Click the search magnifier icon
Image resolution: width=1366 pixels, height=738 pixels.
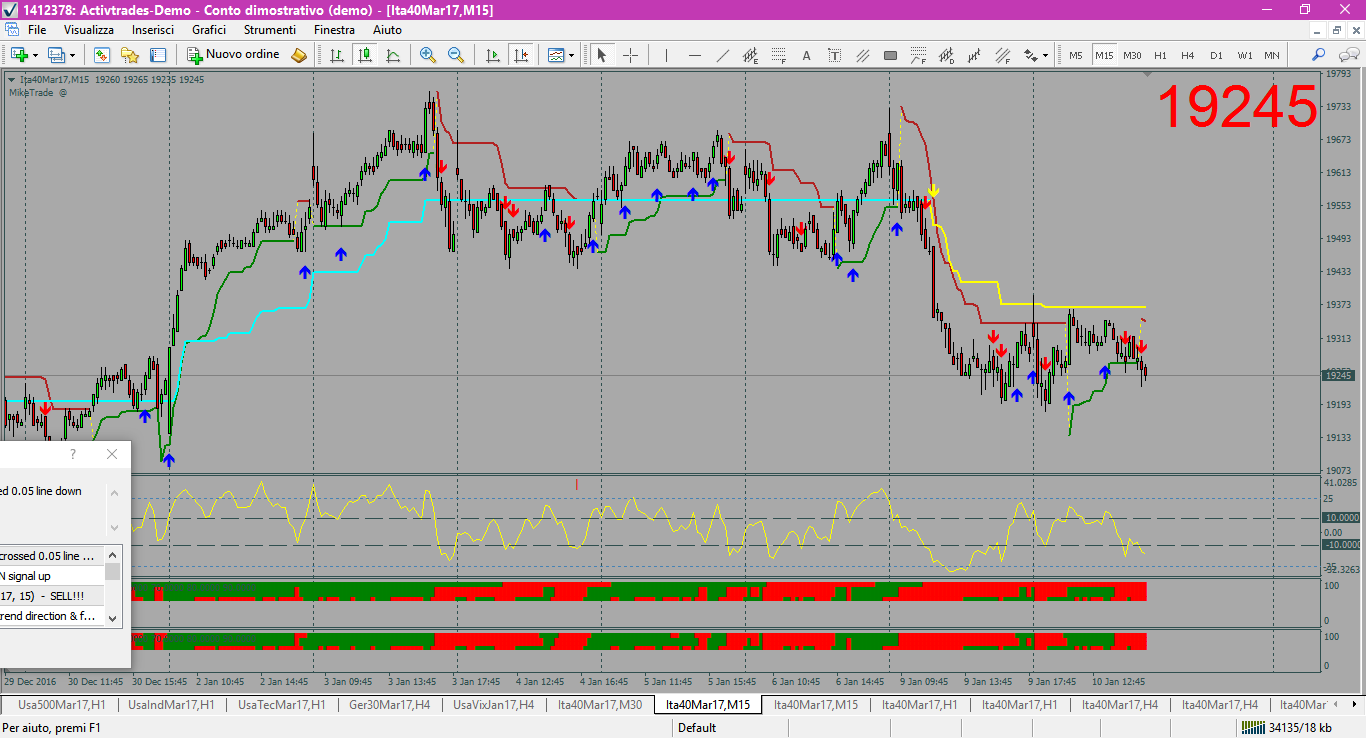pyautogui.click(x=1318, y=55)
